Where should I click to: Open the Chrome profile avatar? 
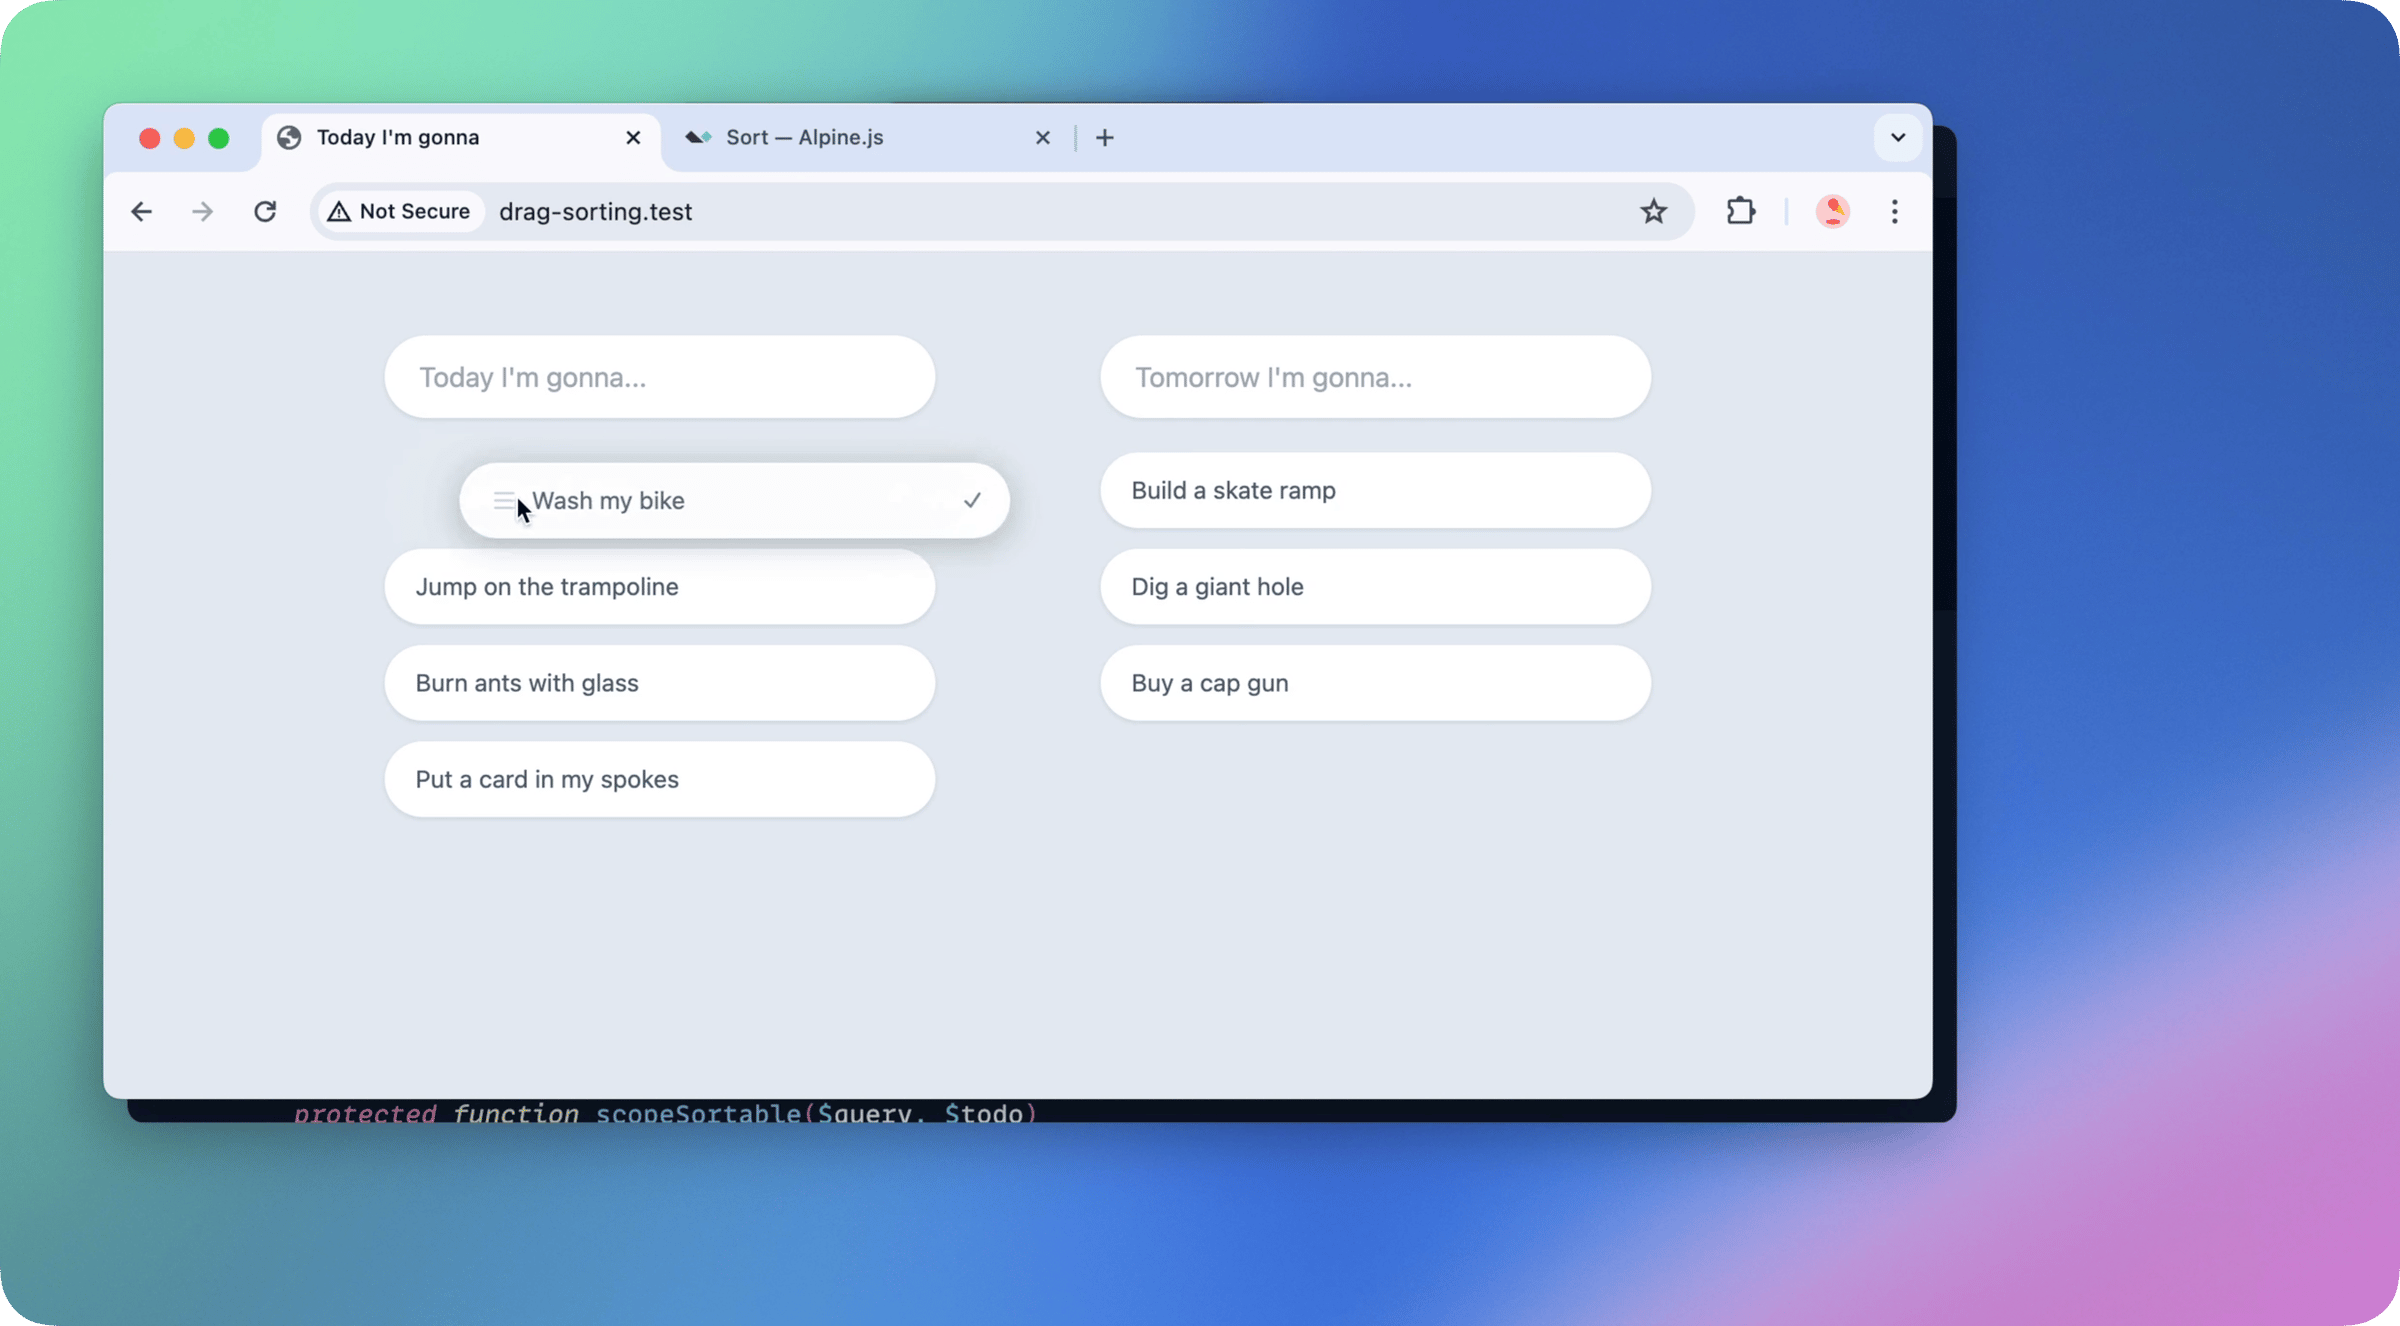tap(1832, 211)
